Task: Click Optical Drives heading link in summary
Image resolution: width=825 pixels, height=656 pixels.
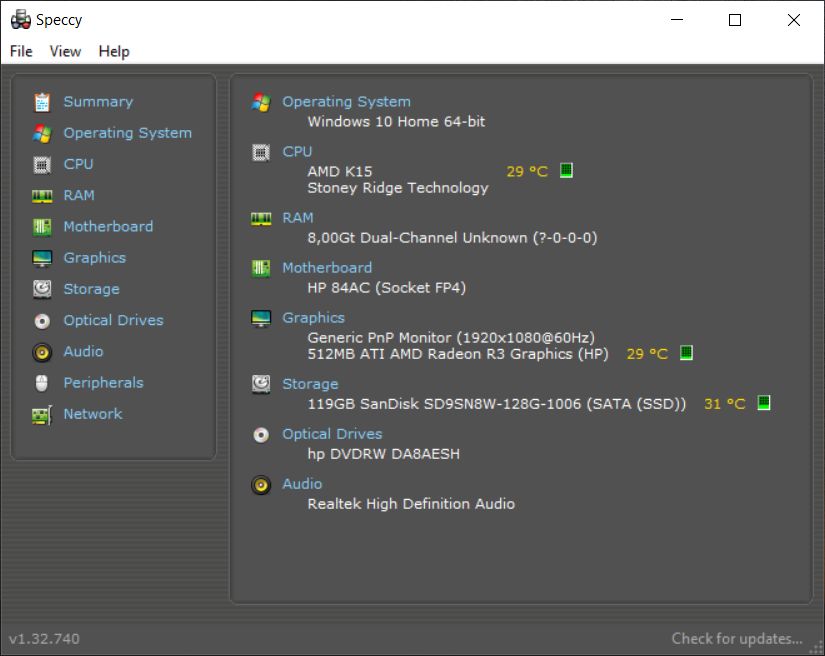Action: click(x=333, y=434)
